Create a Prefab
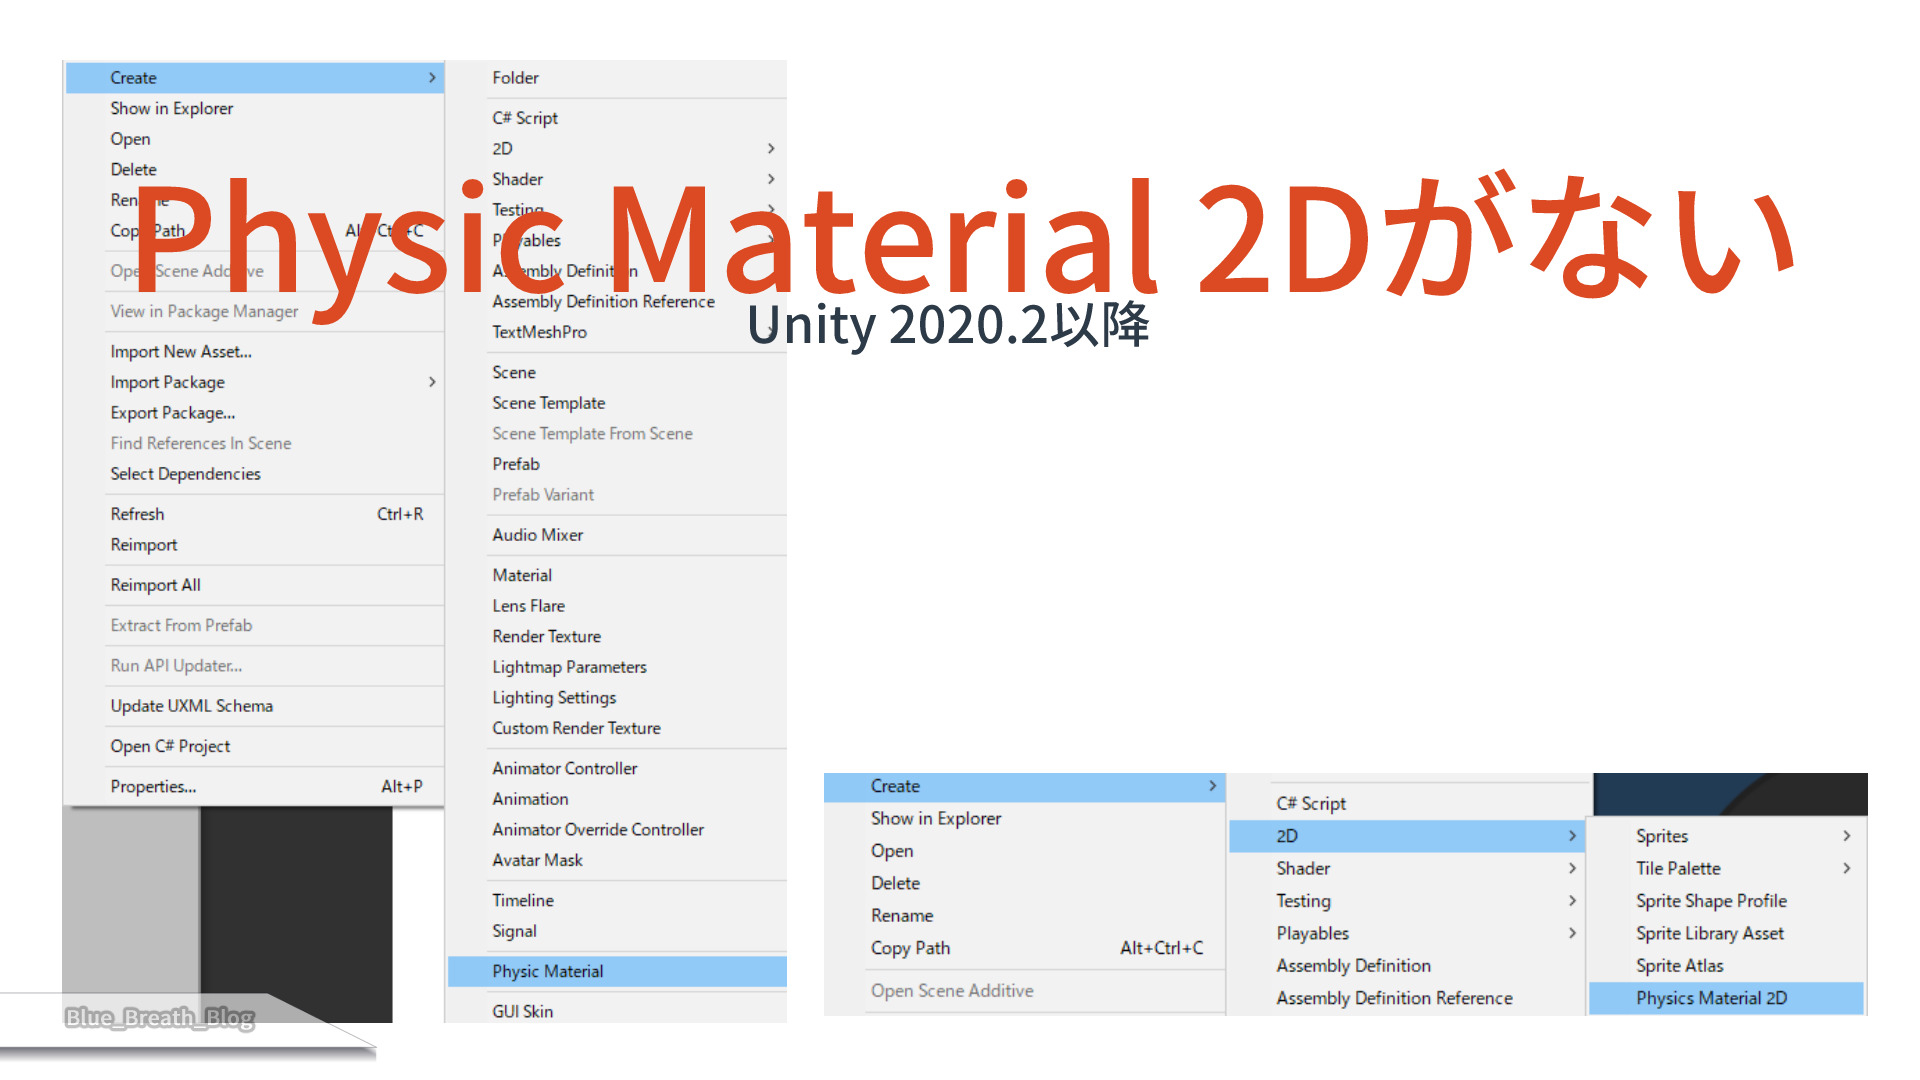Screen dimensions: 1920x1080 click(516, 464)
